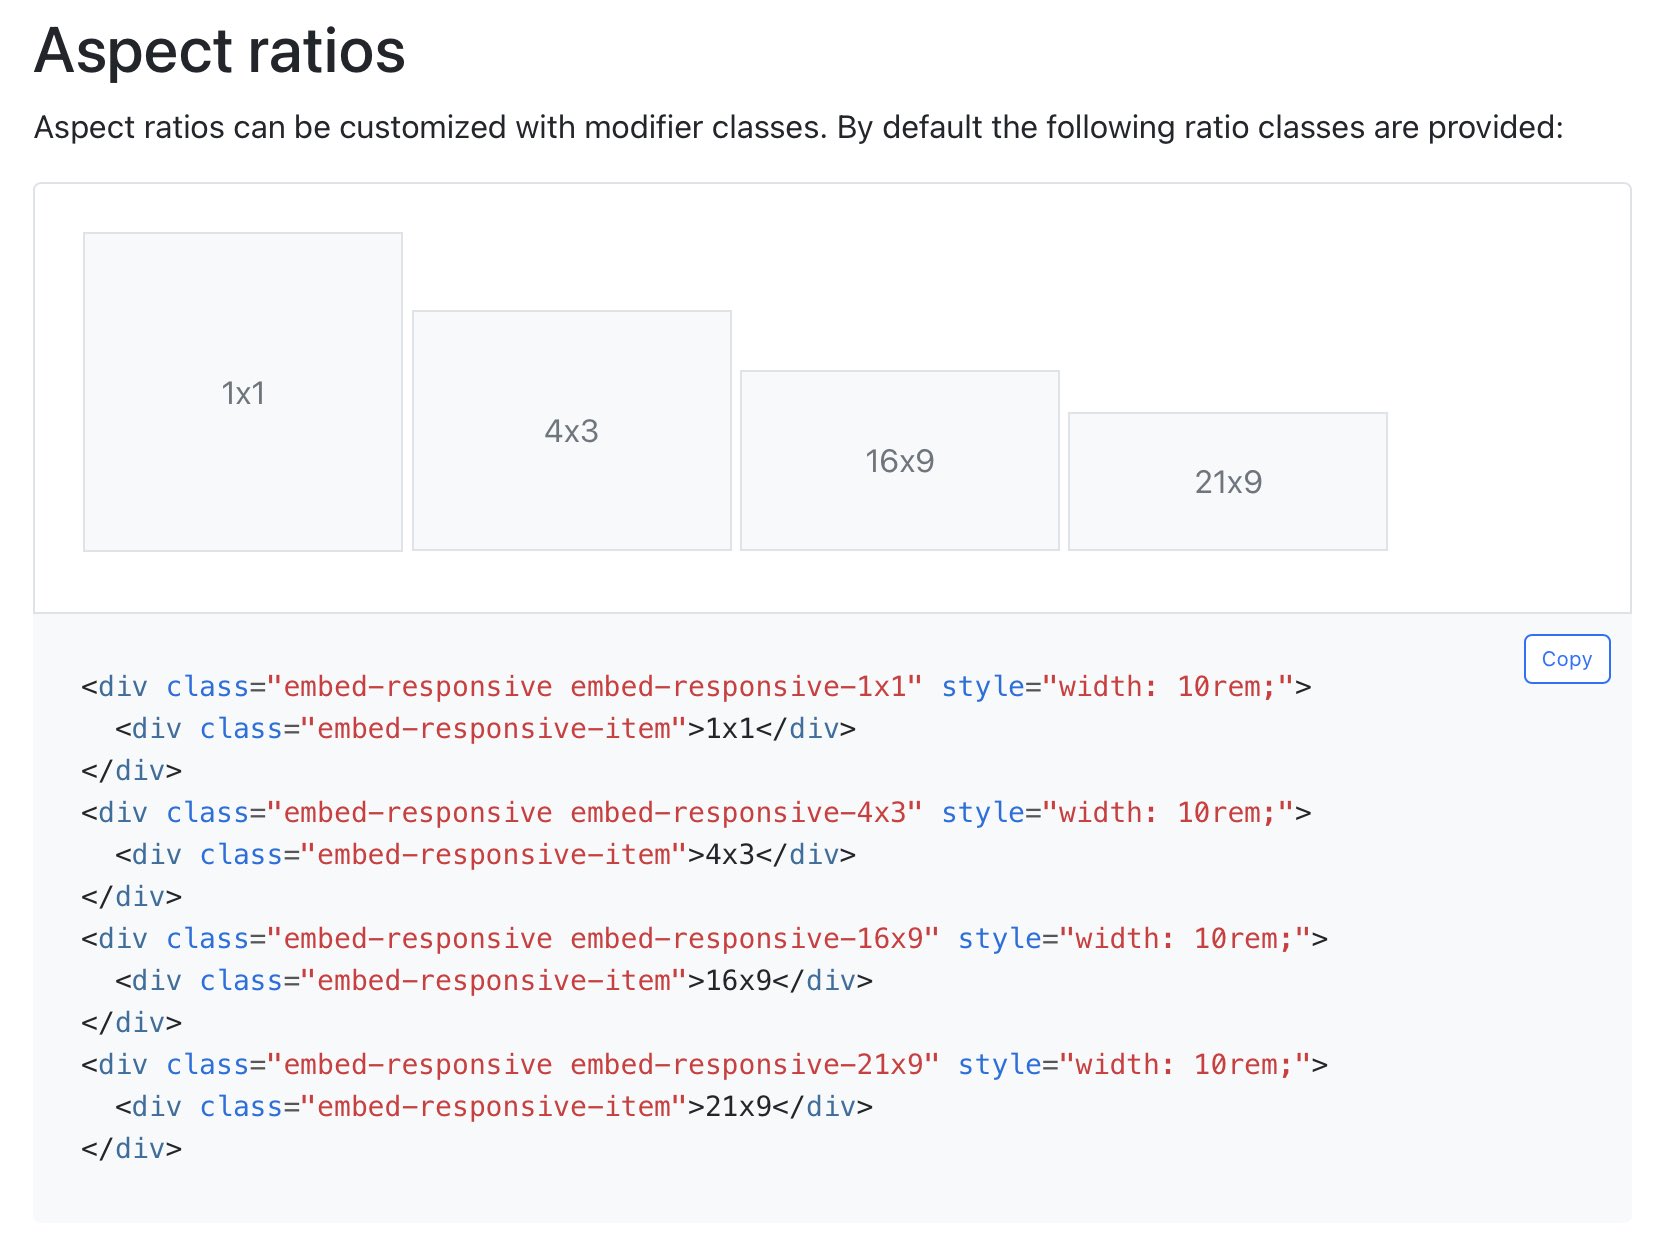The width and height of the screenshot is (1658, 1248).
Task: Click the last closing </div> tag
Action: tap(132, 1149)
